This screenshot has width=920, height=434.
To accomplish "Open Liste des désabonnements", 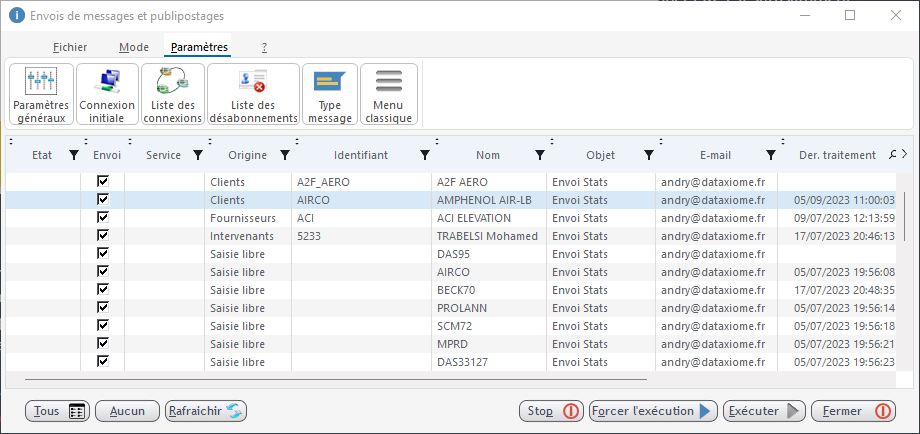I will [x=253, y=95].
